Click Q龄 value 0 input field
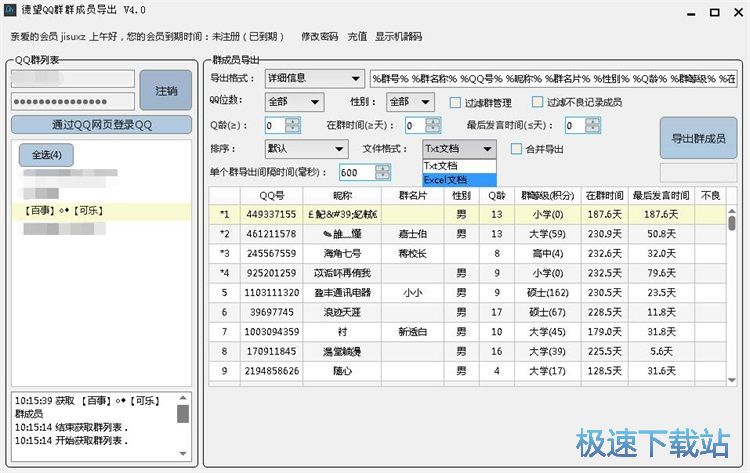750x473 pixels. (x=276, y=125)
